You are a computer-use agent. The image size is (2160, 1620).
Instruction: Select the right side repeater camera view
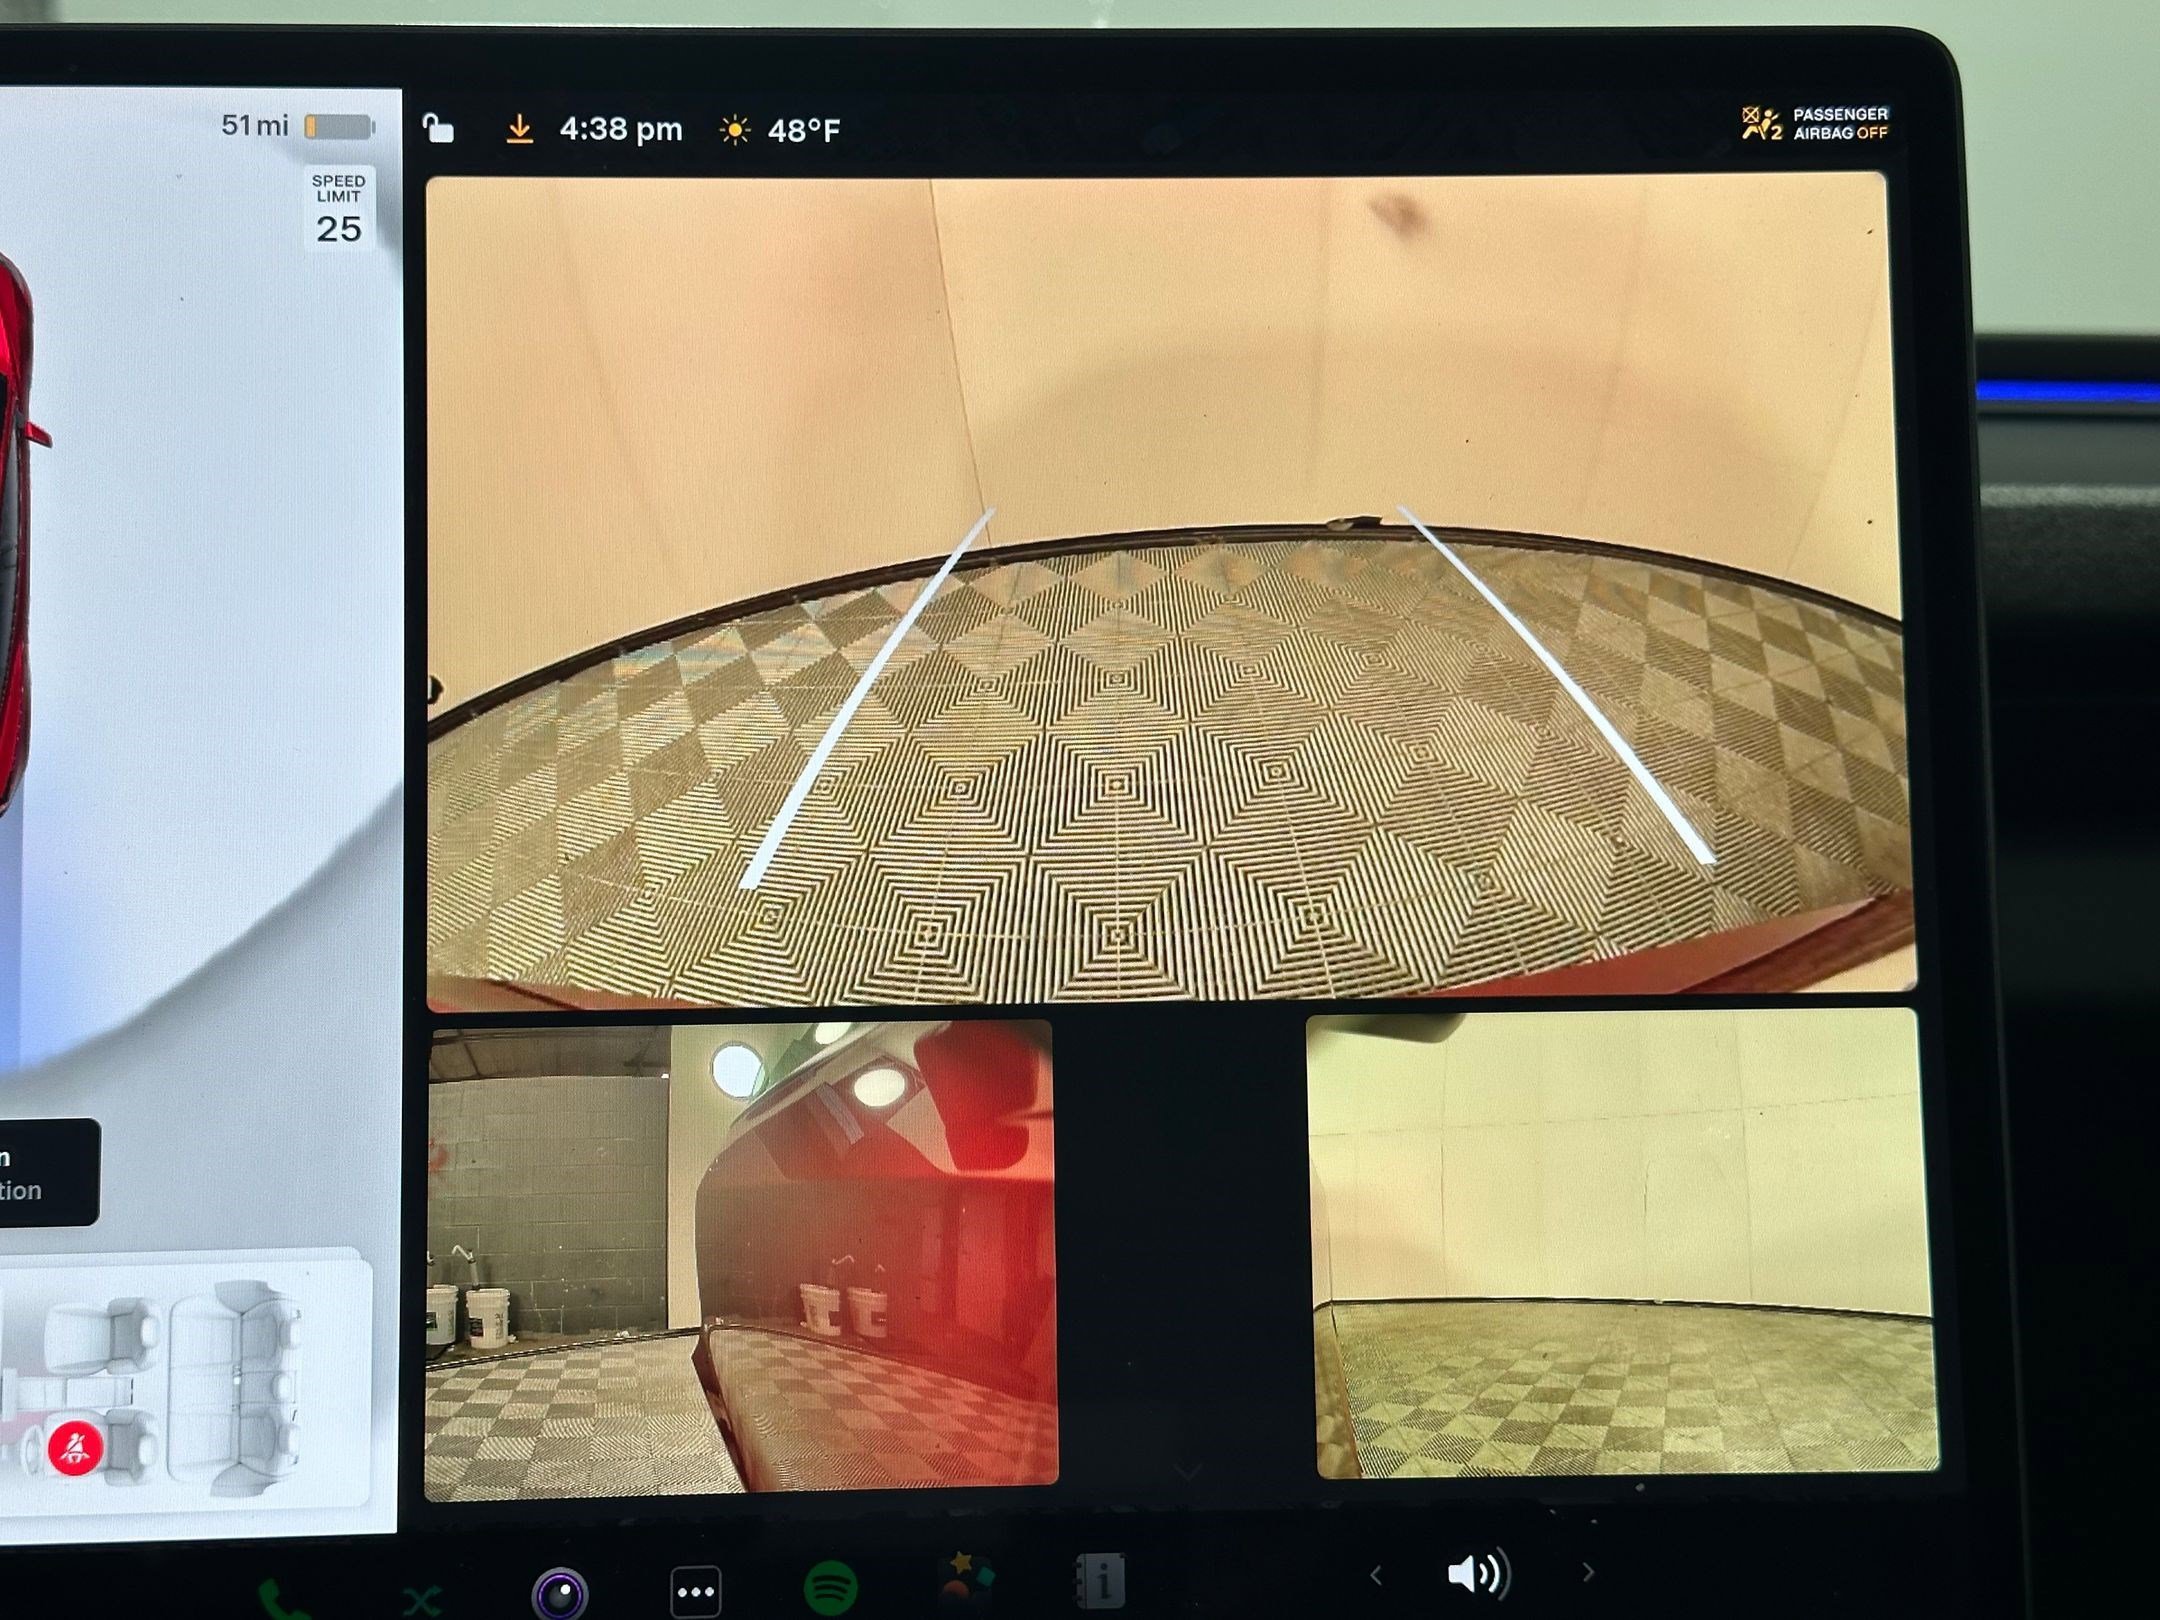point(1622,1243)
